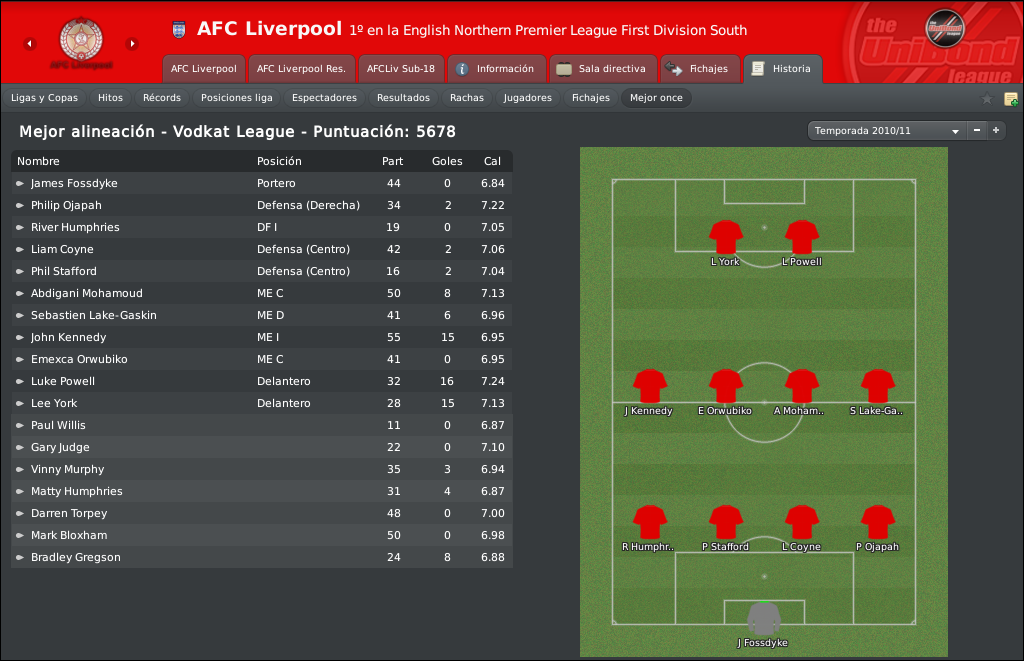Go to previous club using left arrow
The width and height of the screenshot is (1024, 661).
[29, 44]
